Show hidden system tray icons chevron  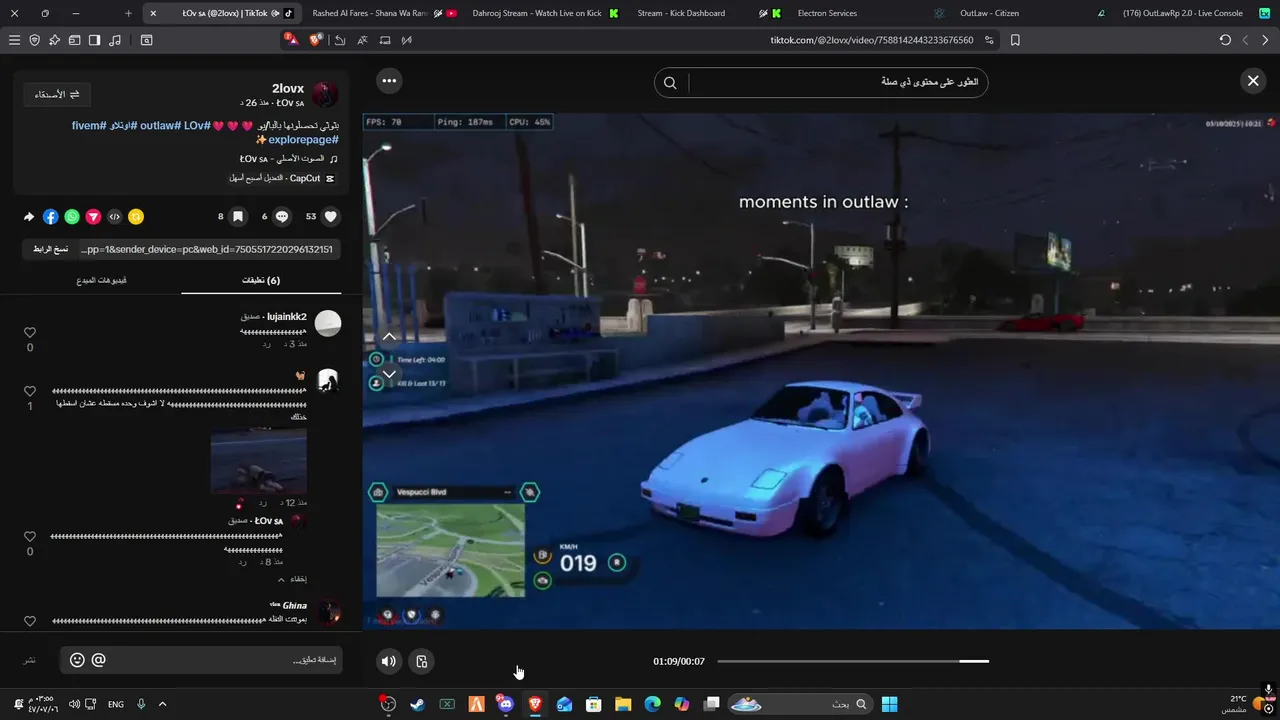tap(162, 704)
